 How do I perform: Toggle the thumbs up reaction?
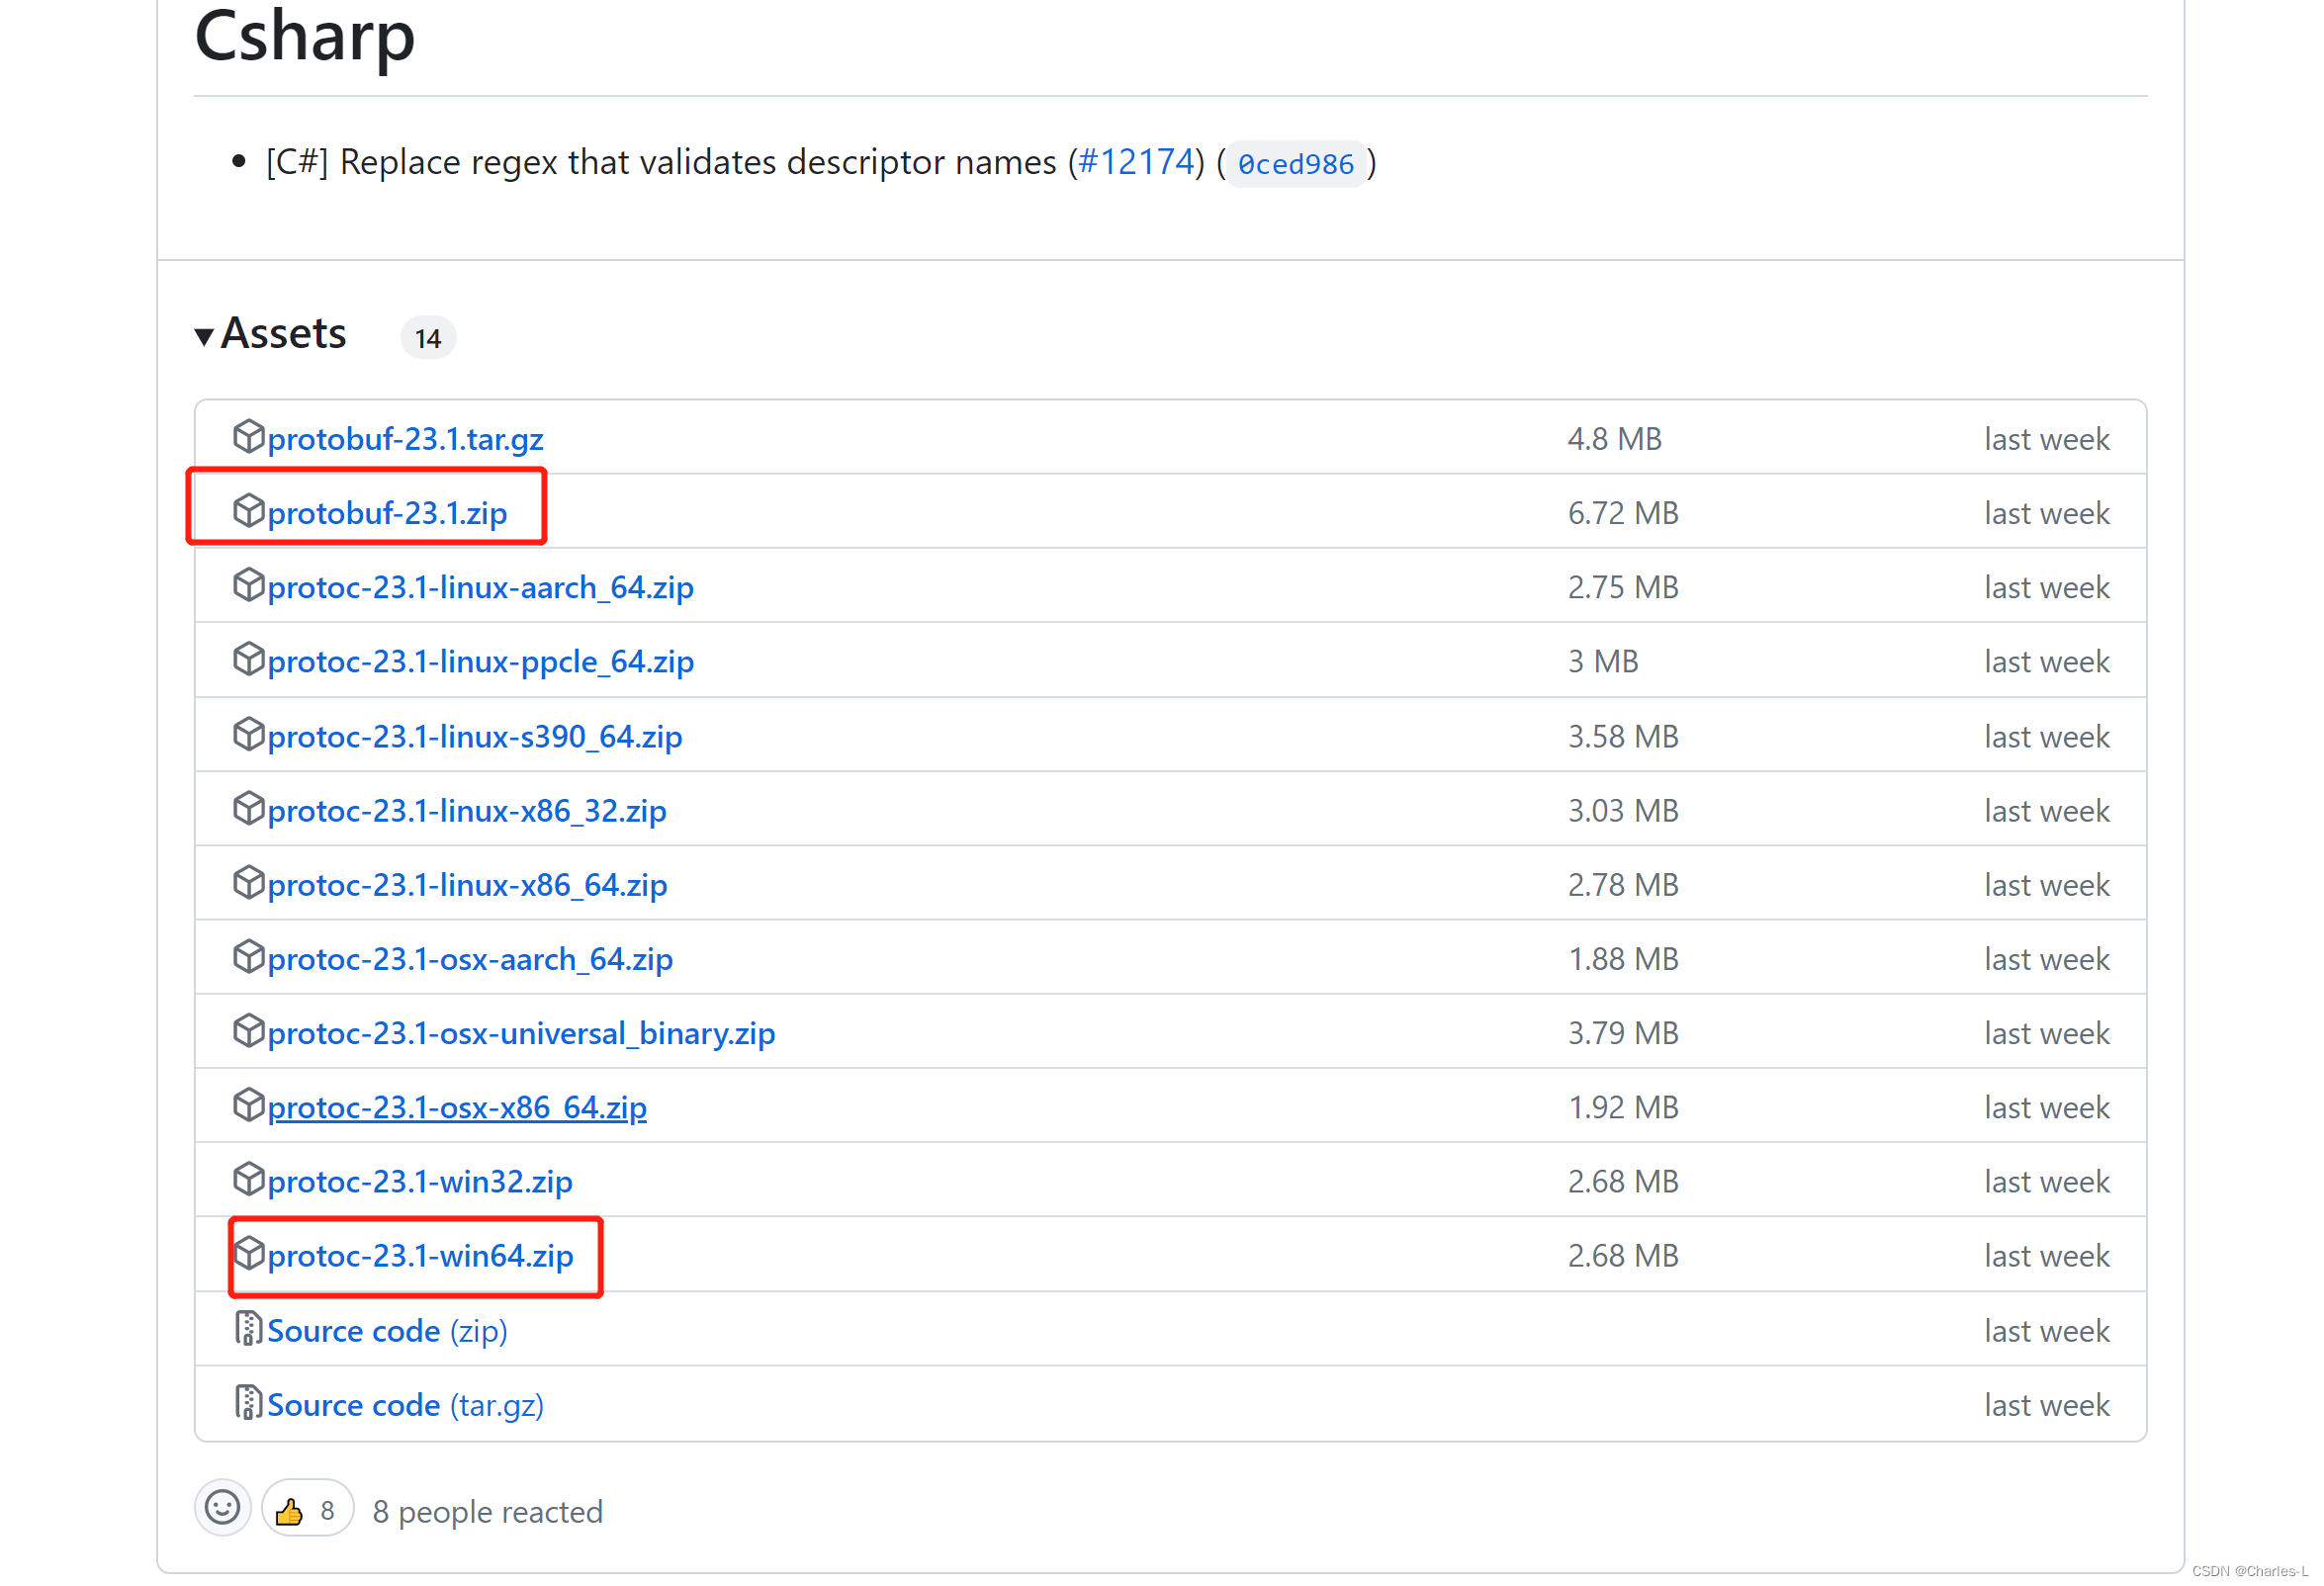click(x=307, y=1510)
